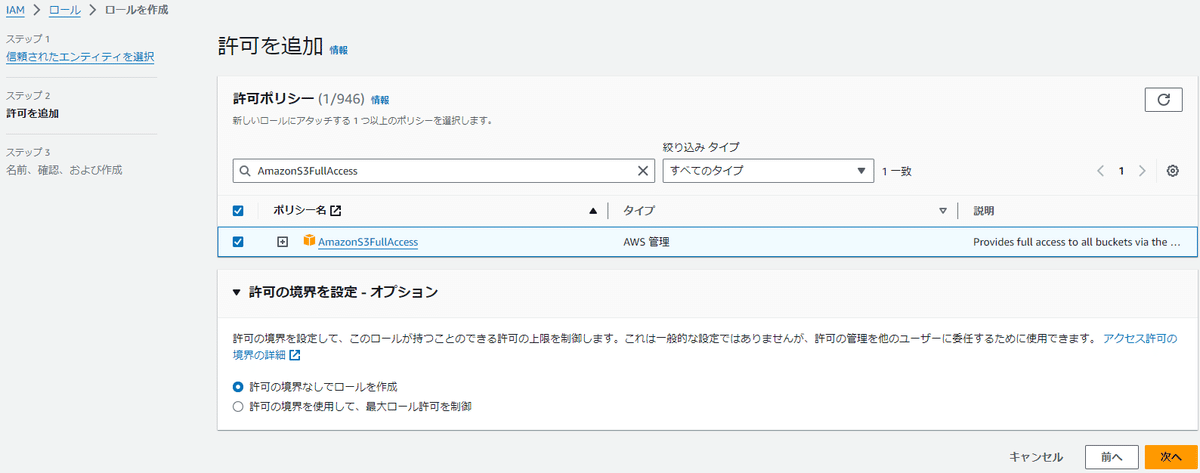Click the 1 一致 match count text
This screenshot has height=473, width=1200.
(x=897, y=171)
